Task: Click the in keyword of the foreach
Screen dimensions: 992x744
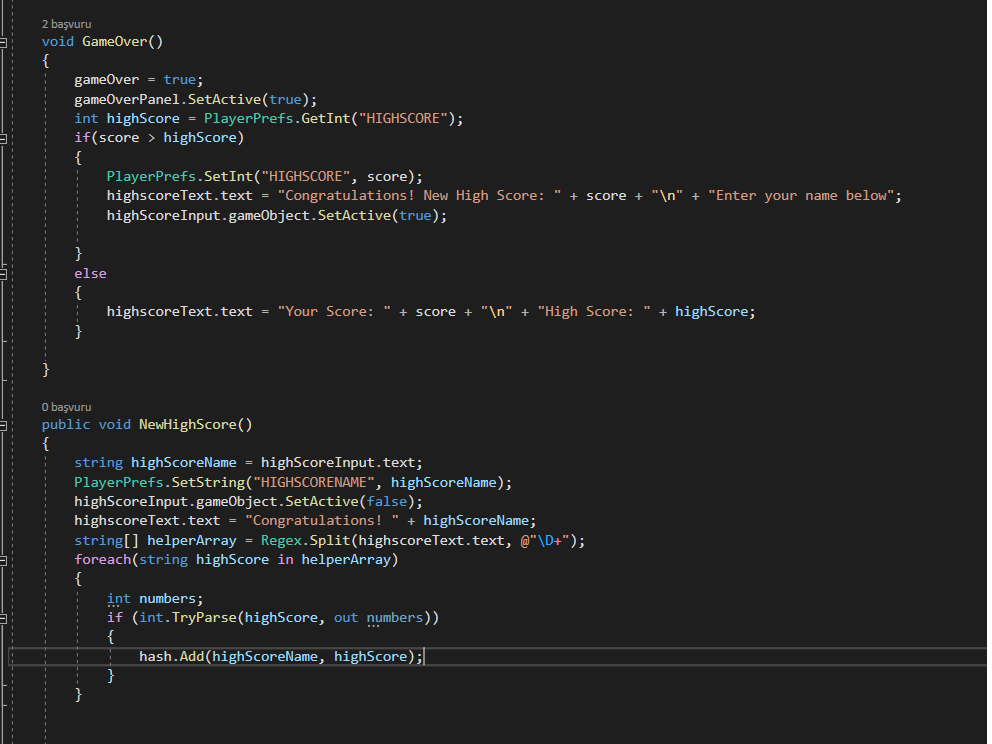Action: [x=285, y=560]
